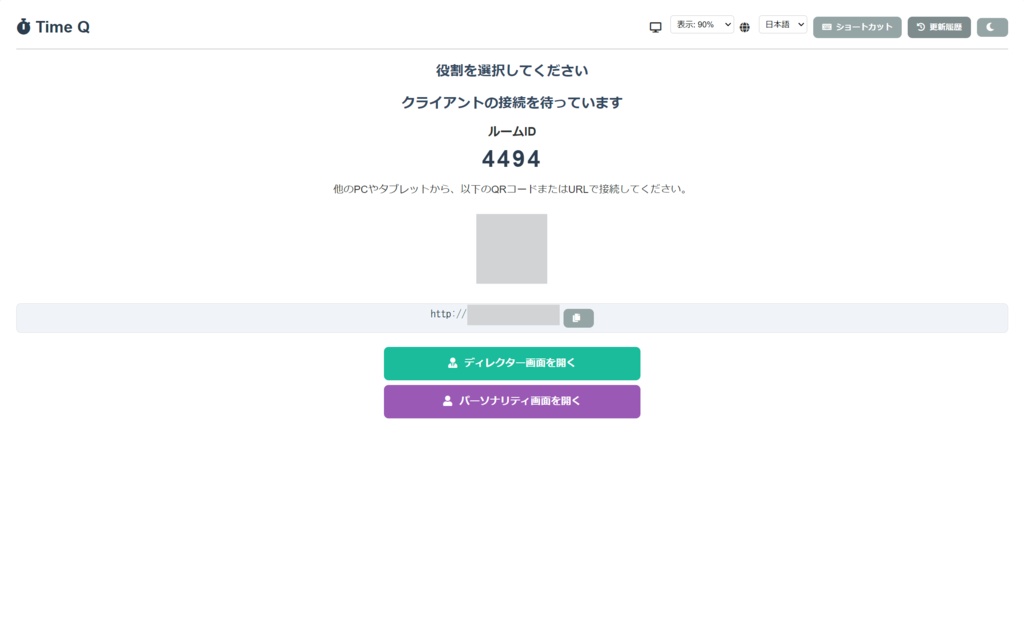The width and height of the screenshot is (1024, 619).
Task: Click the monitor display icon in the header
Action: click(656, 26)
